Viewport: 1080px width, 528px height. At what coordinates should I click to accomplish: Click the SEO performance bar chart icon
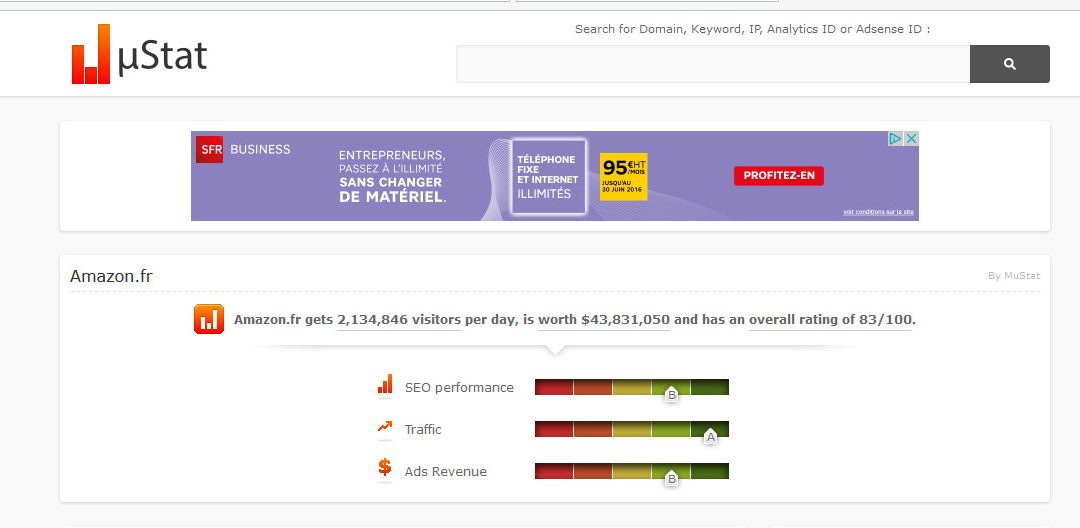click(x=385, y=384)
